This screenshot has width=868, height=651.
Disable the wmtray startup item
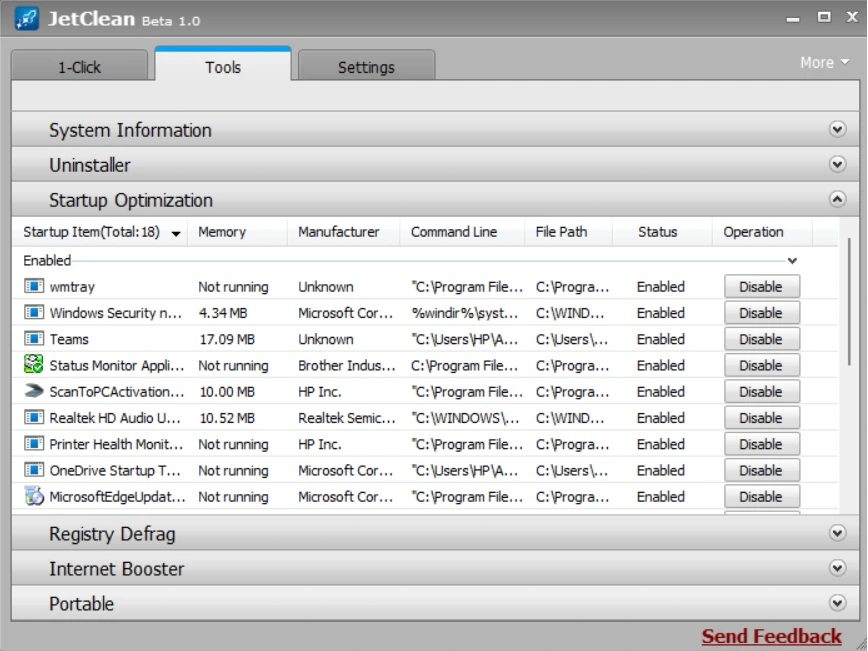click(x=762, y=287)
